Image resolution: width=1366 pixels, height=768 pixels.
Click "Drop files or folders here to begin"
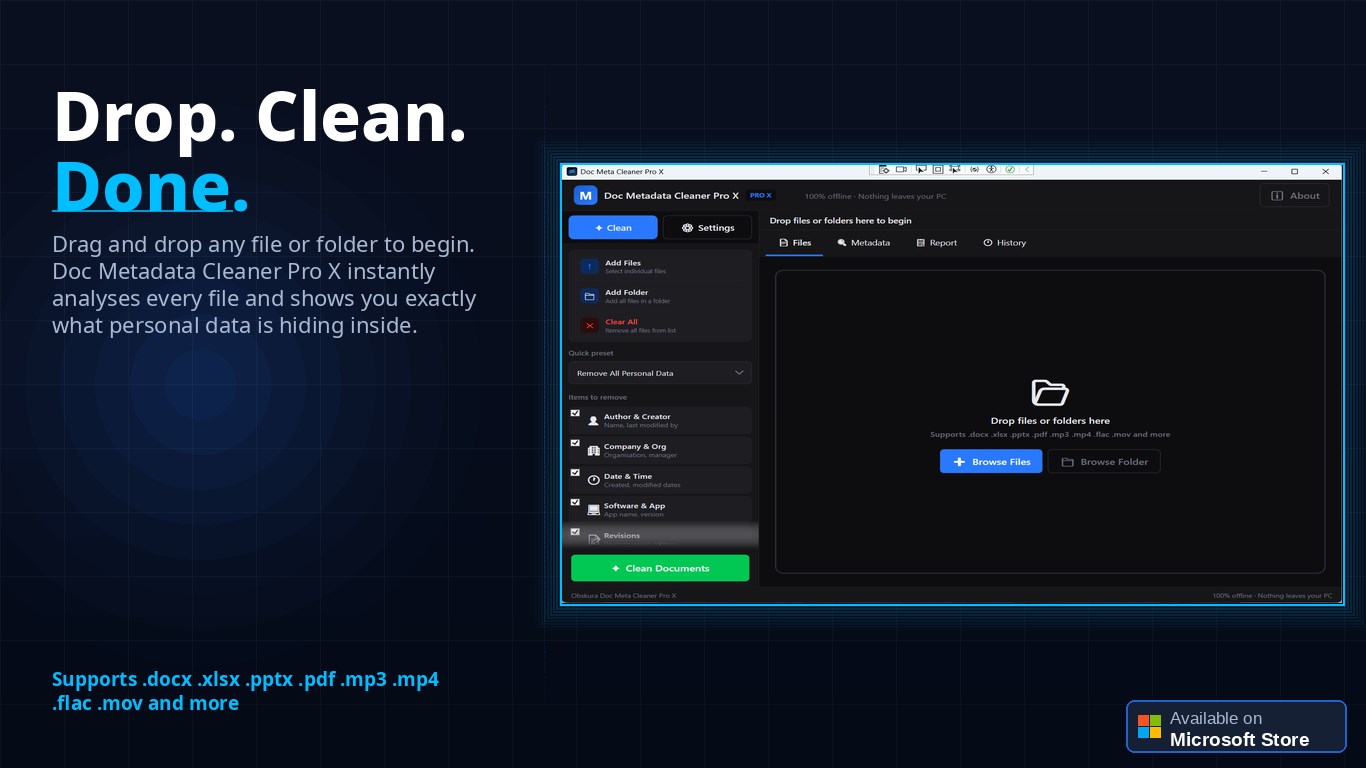point(840,221)
